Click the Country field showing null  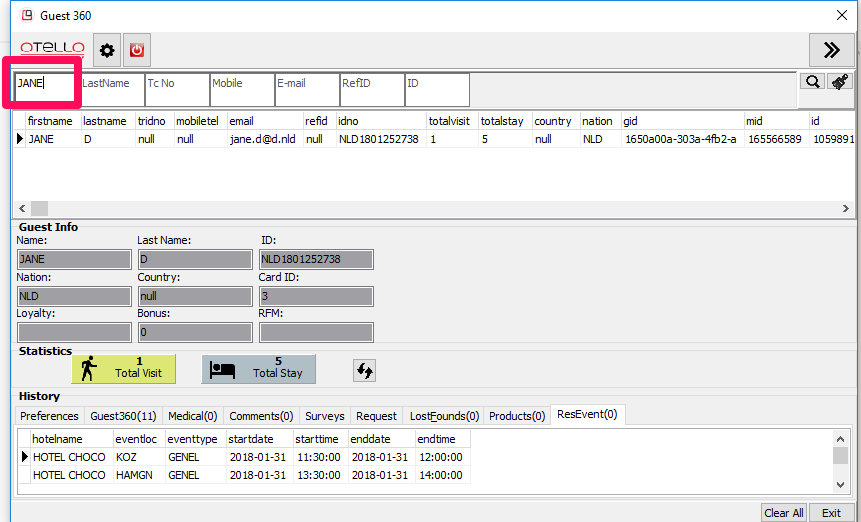point(195,296)
